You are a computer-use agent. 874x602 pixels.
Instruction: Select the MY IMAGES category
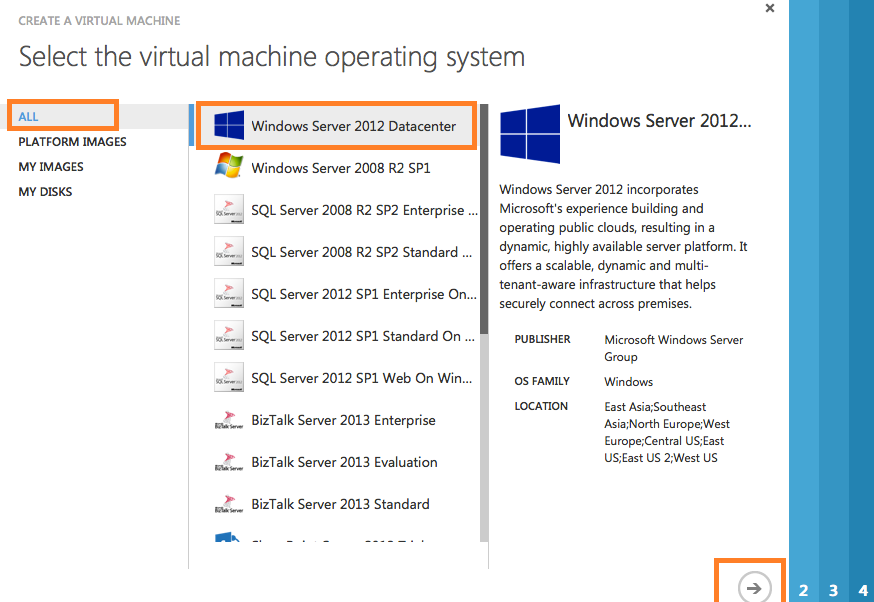pyautogui.click(x=51, y=167)
